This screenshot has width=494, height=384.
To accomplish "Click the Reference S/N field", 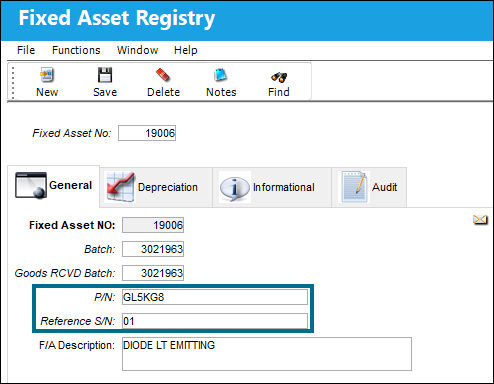I will tap(215, 321).
